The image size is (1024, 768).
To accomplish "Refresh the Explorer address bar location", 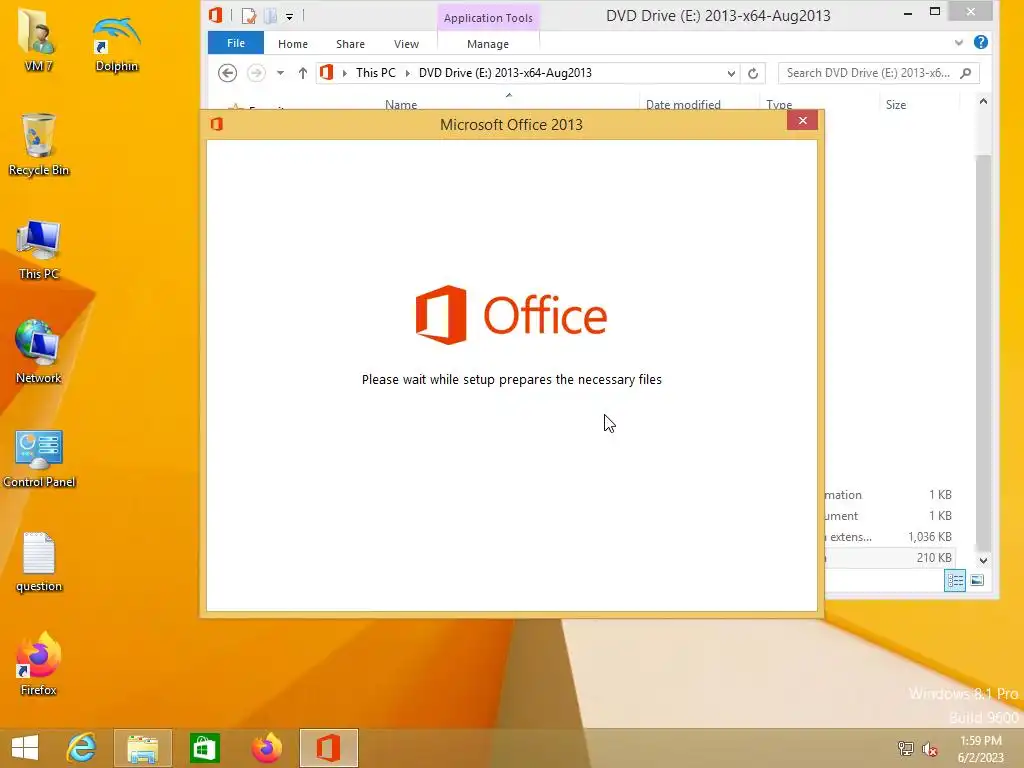I will pos(753,73).
